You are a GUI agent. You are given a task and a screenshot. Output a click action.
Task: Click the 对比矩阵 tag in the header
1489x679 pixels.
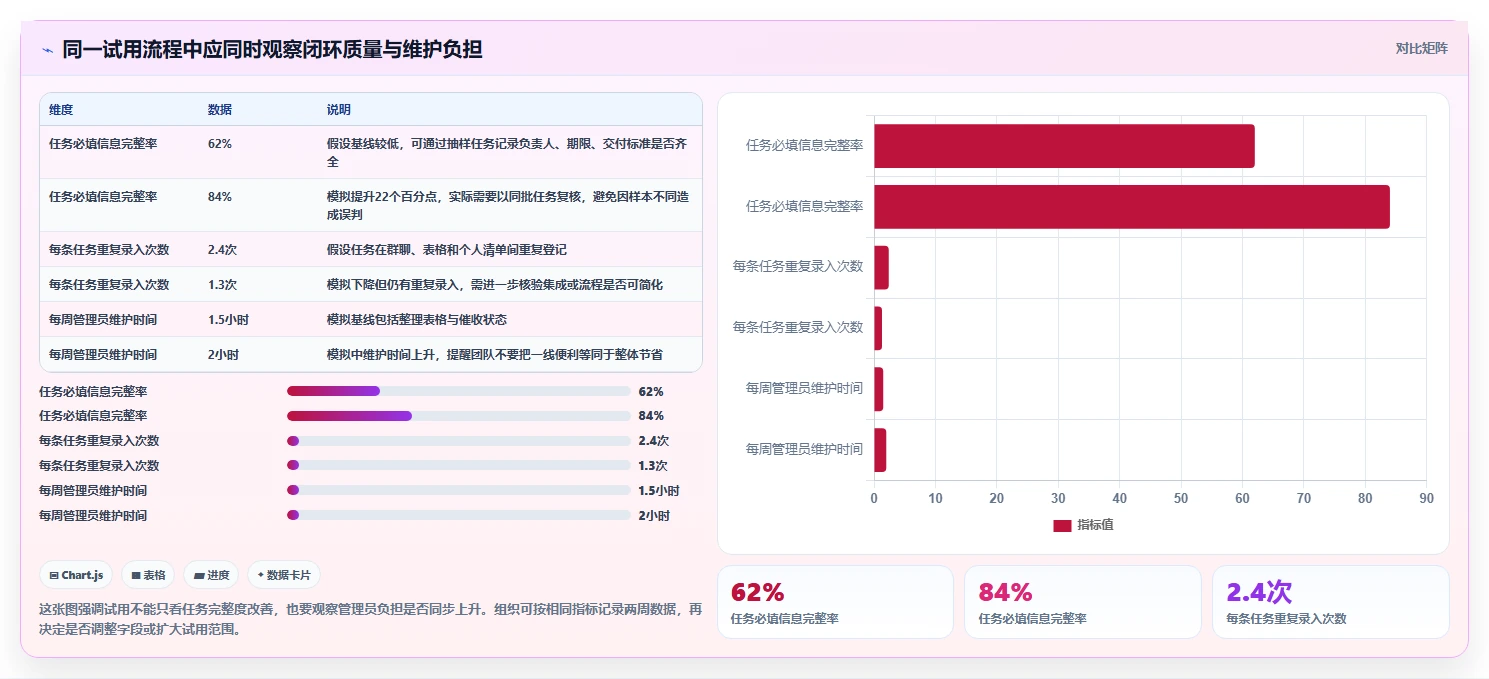coord(1421,48)
